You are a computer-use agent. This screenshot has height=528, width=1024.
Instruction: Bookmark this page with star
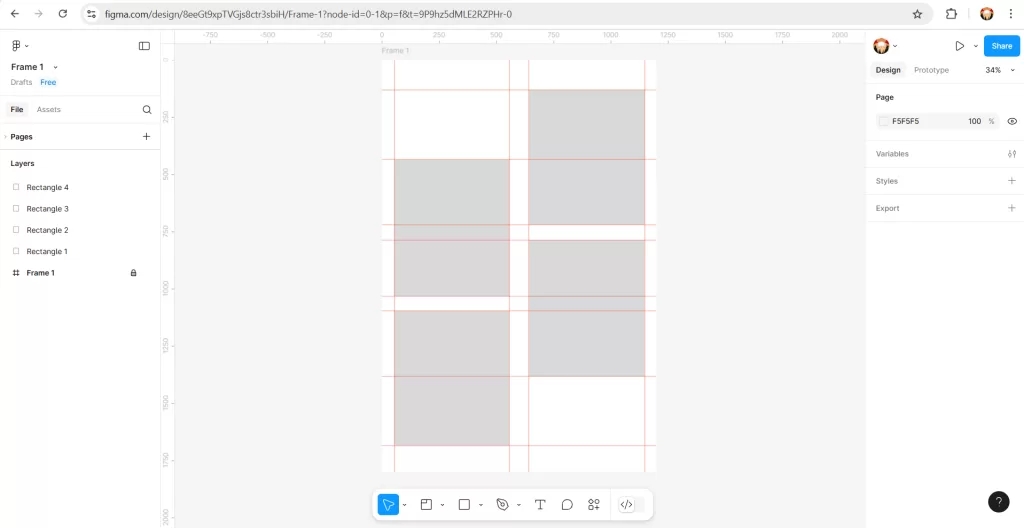pos(917,14)
